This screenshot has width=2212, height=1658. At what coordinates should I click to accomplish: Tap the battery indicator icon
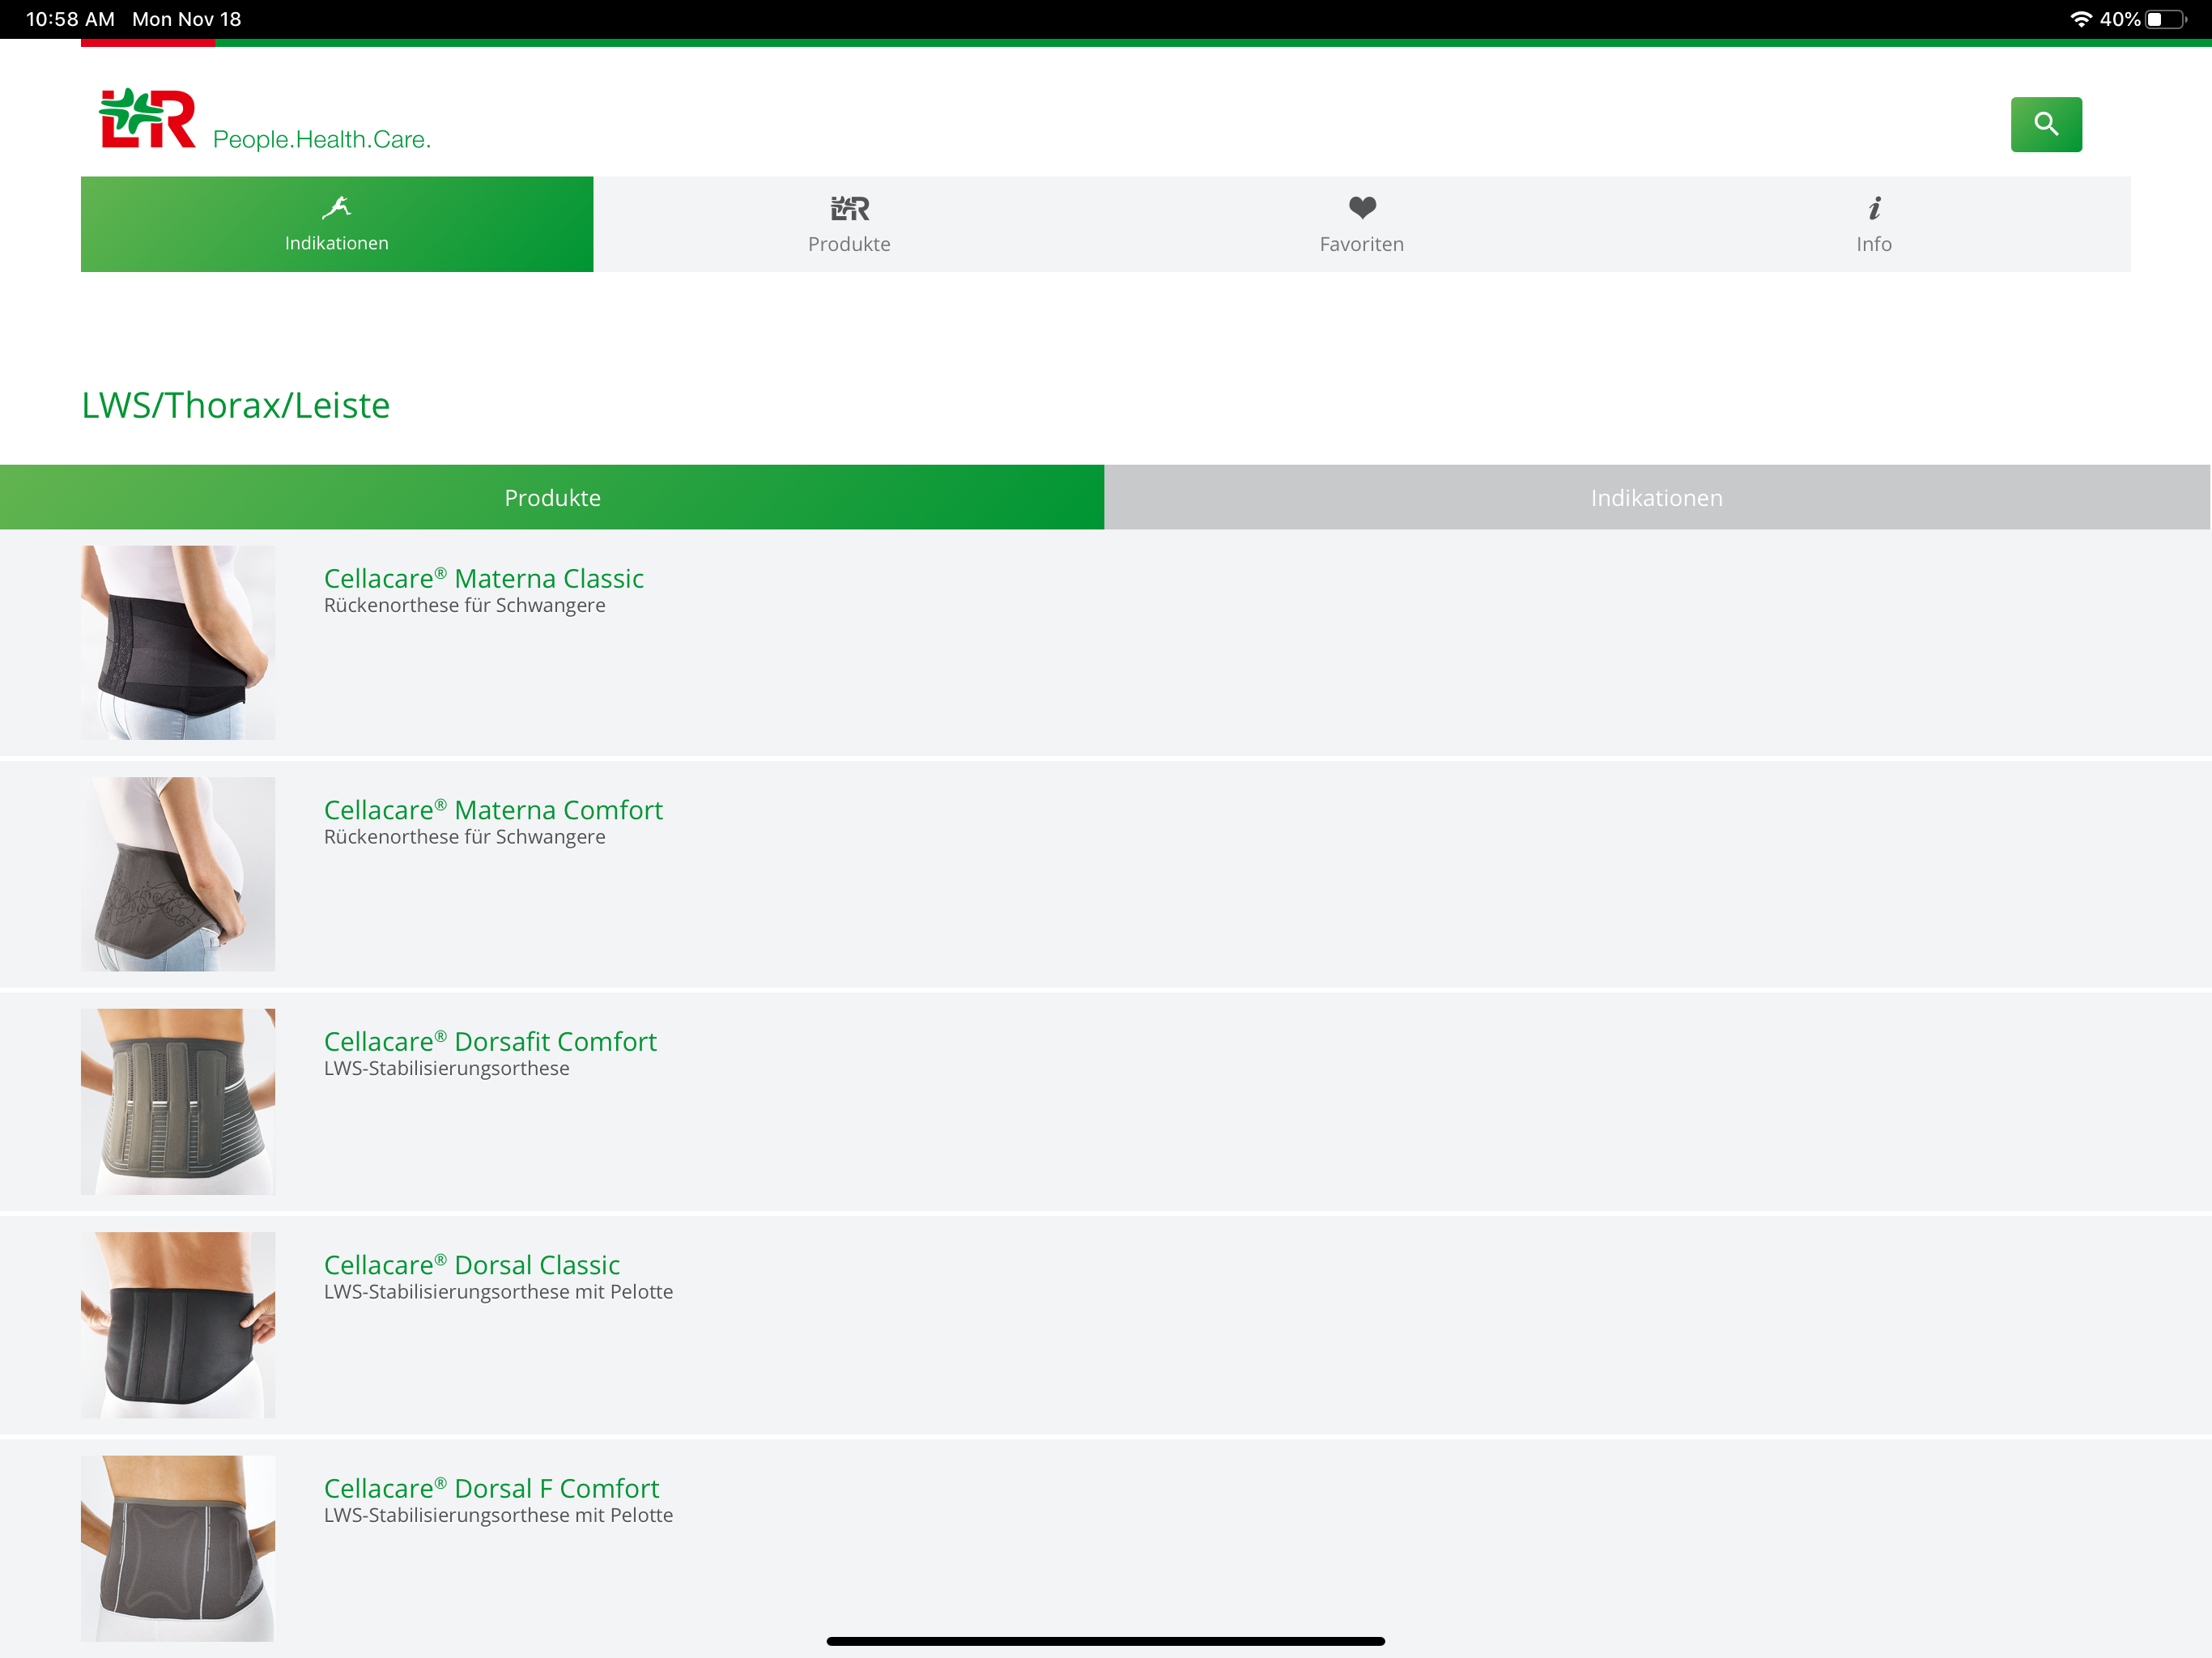2166,19
